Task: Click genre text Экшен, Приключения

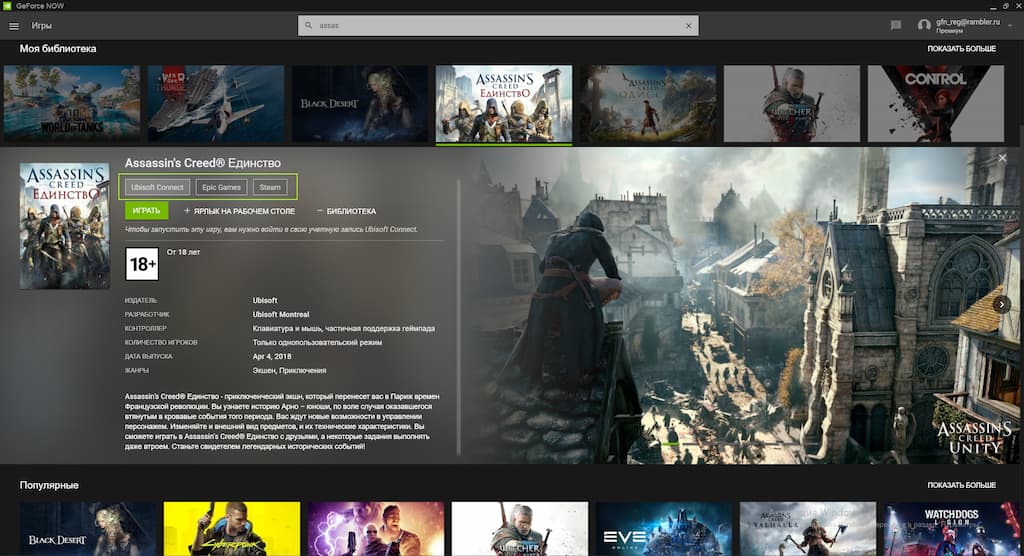Action: pyautogui.click(x=289, y=370)
